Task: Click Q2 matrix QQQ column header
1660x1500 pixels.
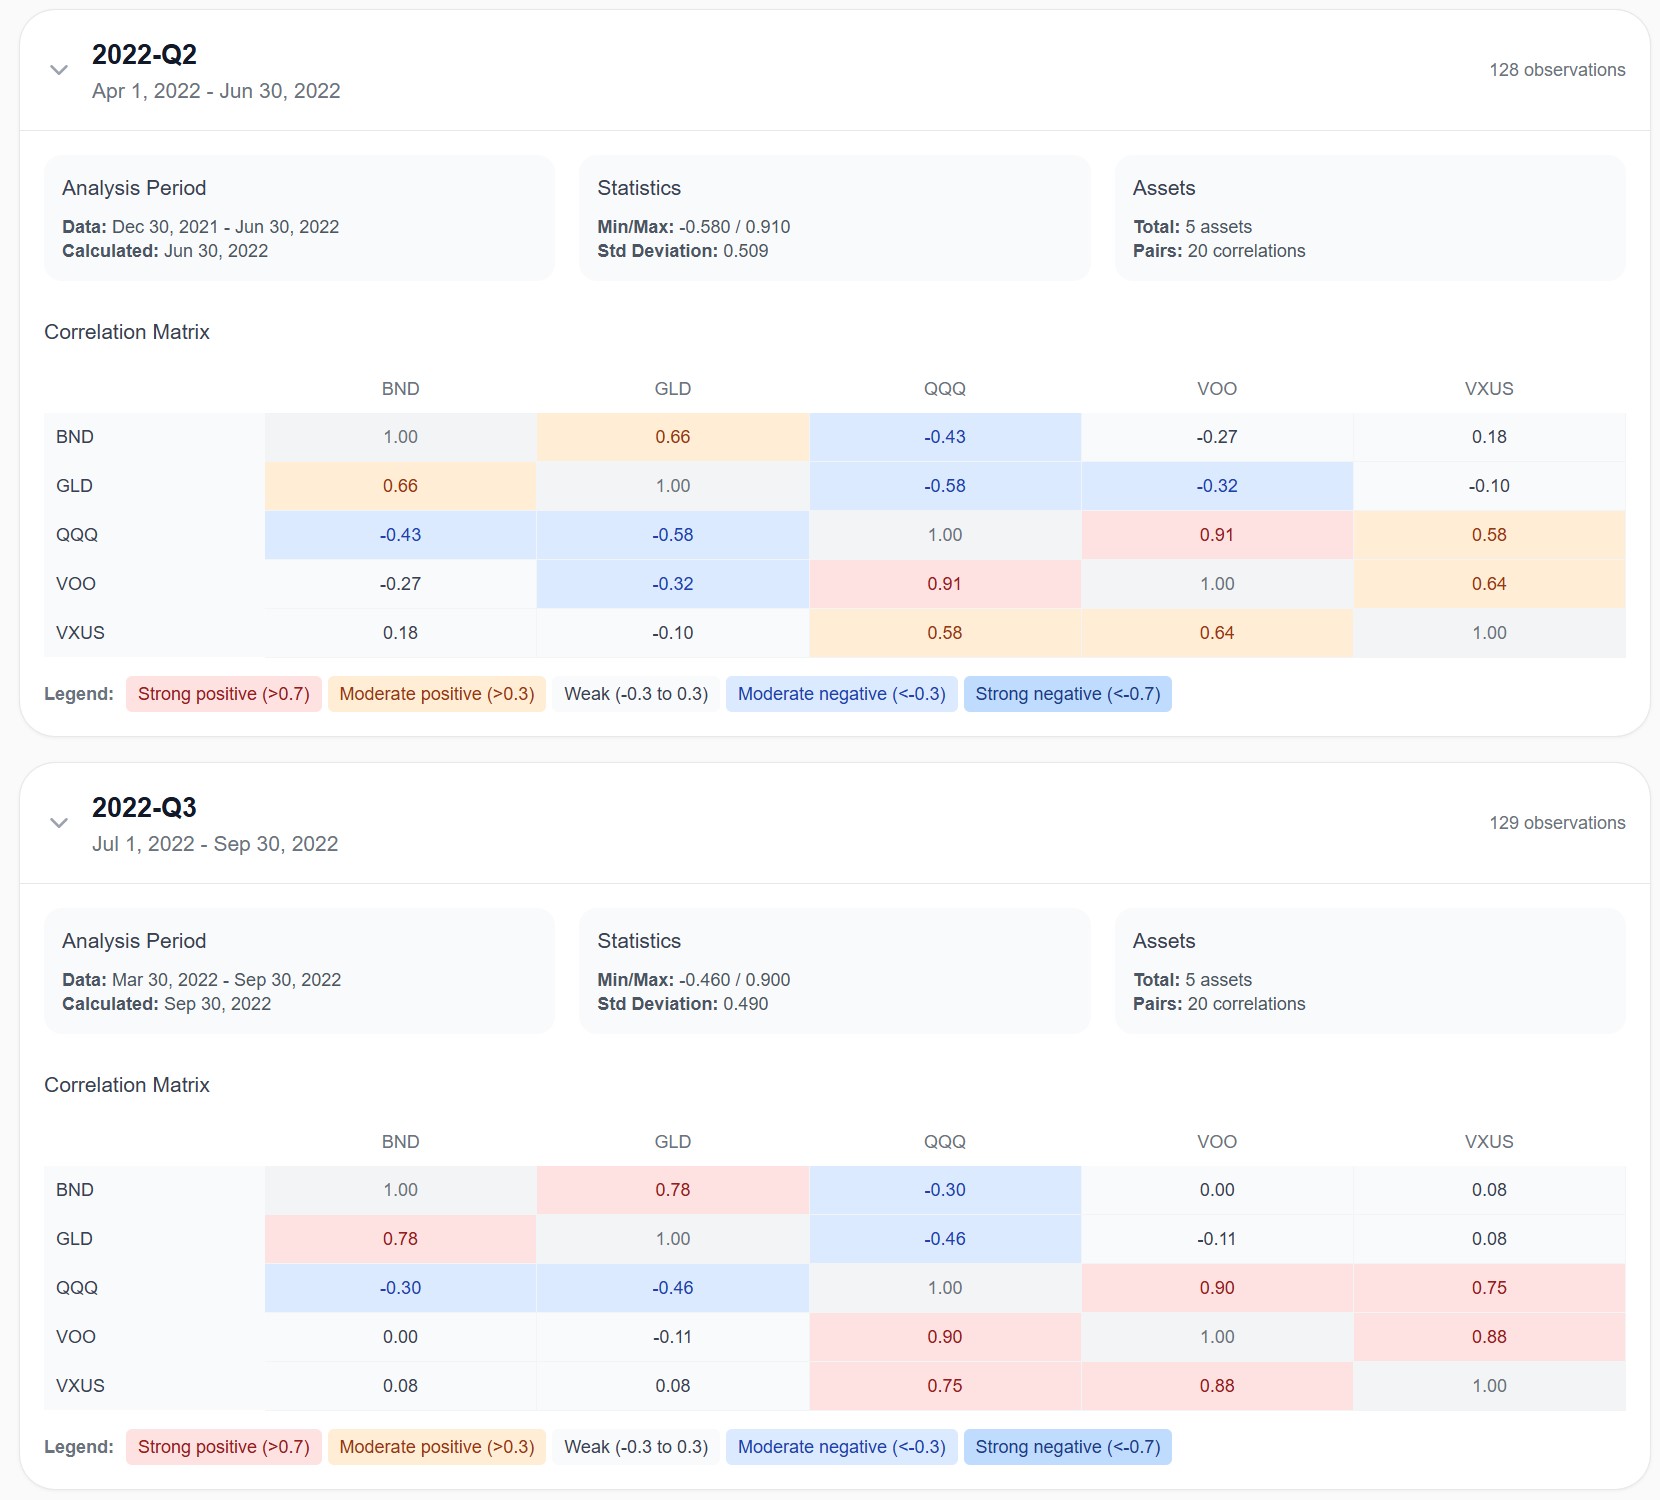Action: tap(945, 389)
